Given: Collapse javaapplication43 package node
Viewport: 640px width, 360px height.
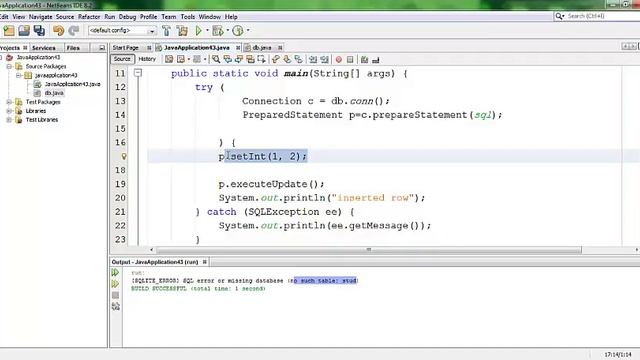Looking at the screenshot, I should click(x=18, y=75).
